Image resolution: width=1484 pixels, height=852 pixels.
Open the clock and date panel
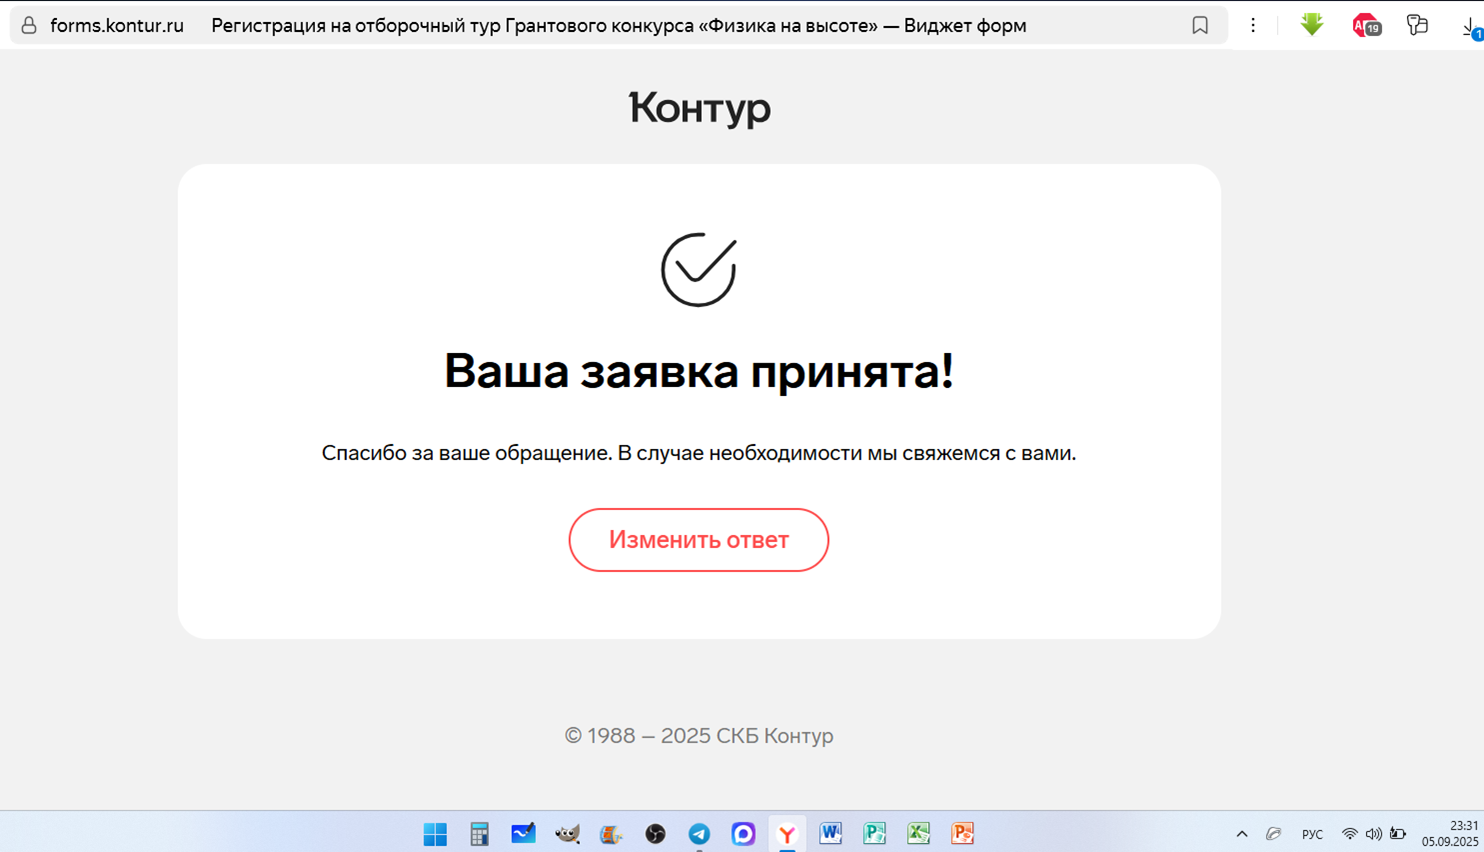click(x=1449, y=833)
